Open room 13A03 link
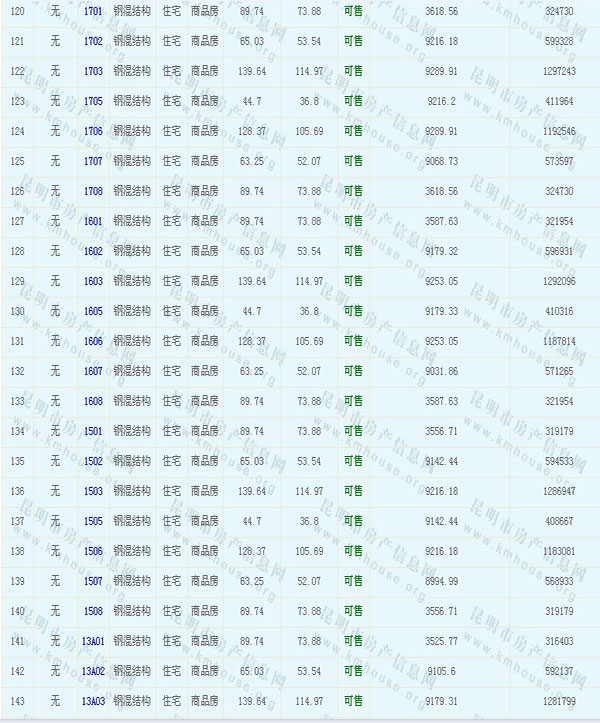Viewport: 600px width, 723px height. point(93,701)
